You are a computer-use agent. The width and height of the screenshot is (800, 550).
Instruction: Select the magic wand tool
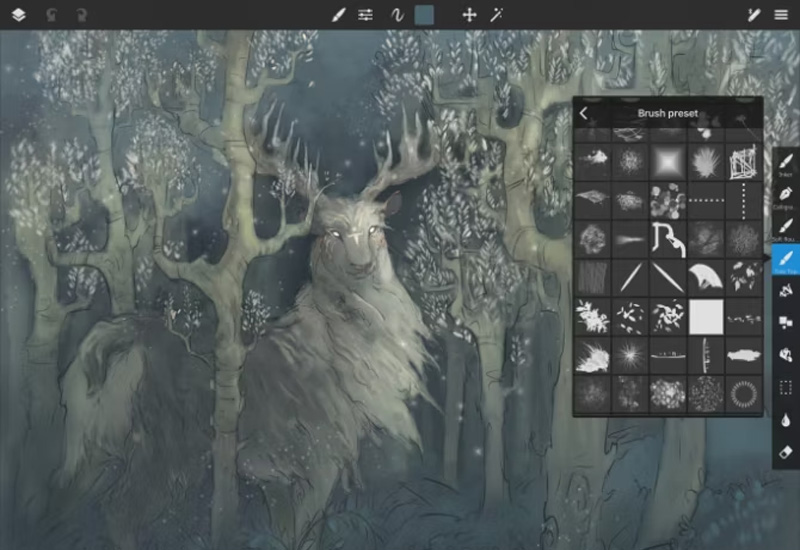[x=496, y=15]
